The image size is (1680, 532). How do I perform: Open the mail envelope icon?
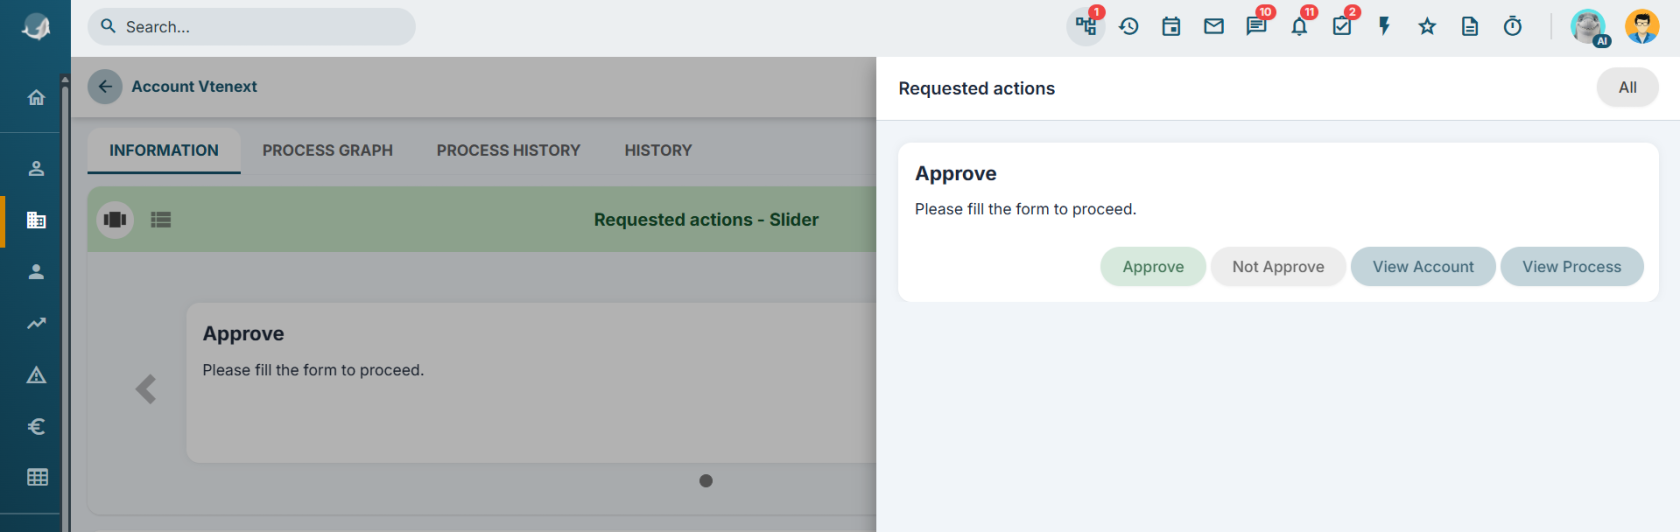tap(1214, 26)
